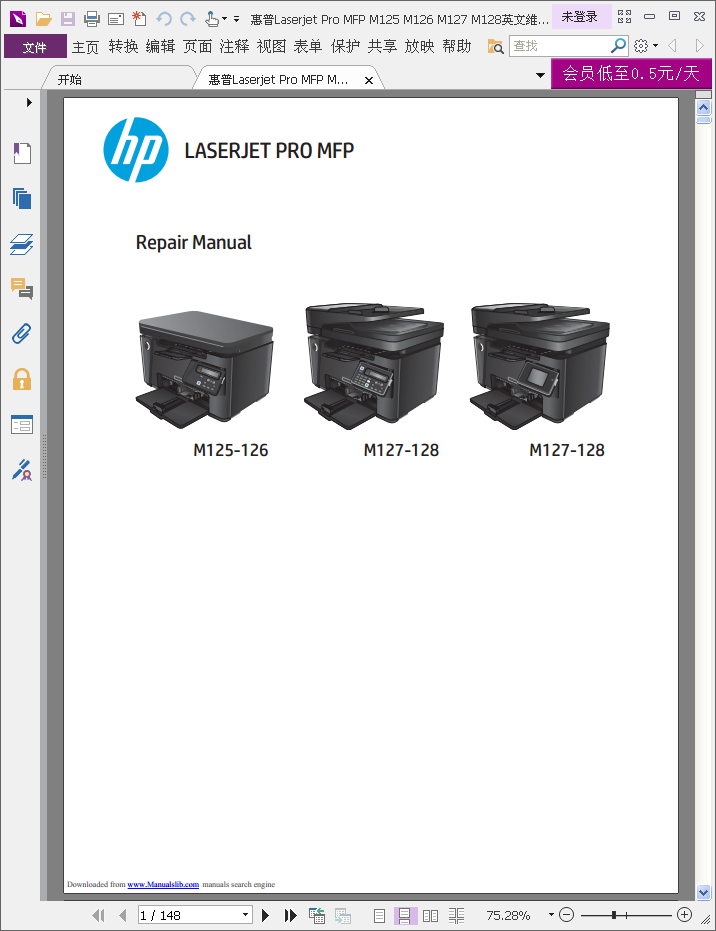The height and width of the screenshot is (931, 716).
Task: Click the previous view icon in status bar
Action: [x=316, y=915]
